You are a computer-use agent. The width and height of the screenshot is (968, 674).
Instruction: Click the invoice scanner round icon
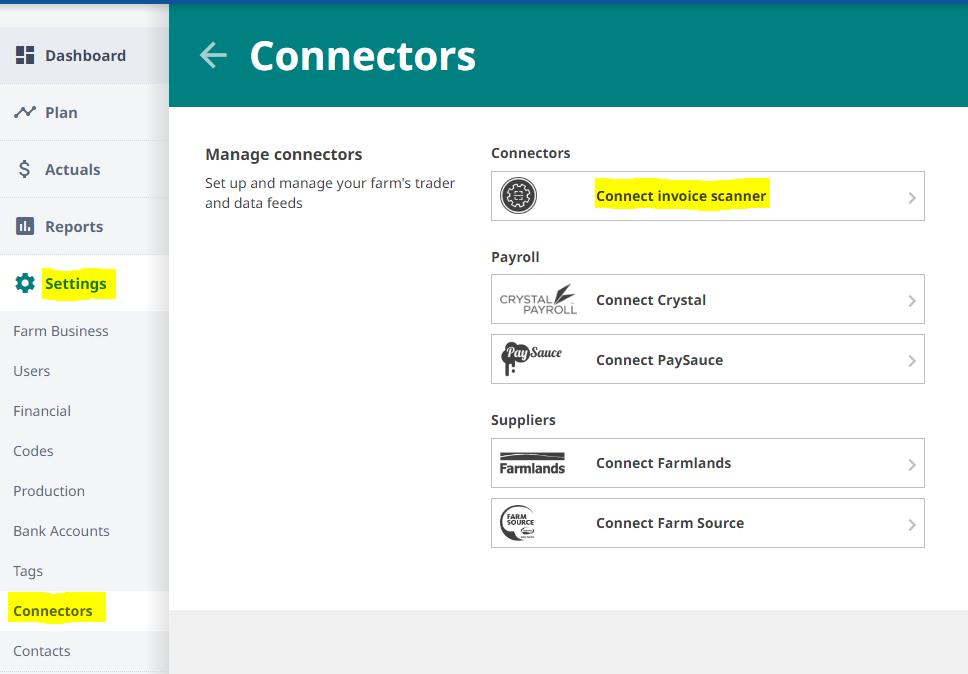pyautogui.click(x=518, y=196)
